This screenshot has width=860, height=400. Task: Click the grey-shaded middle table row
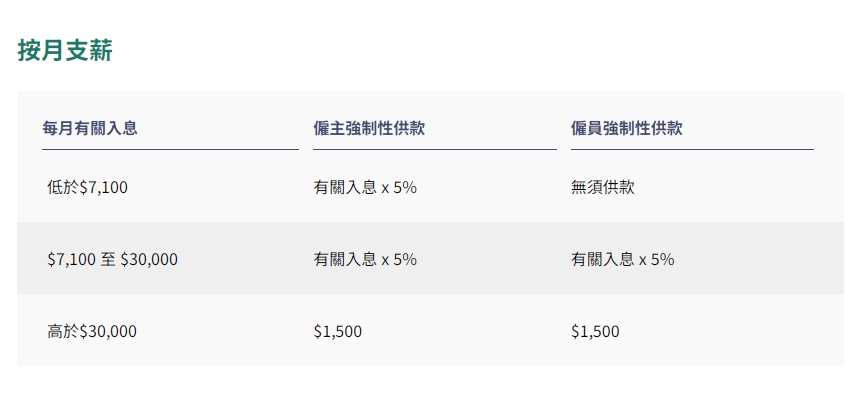[x=430, y=258]
